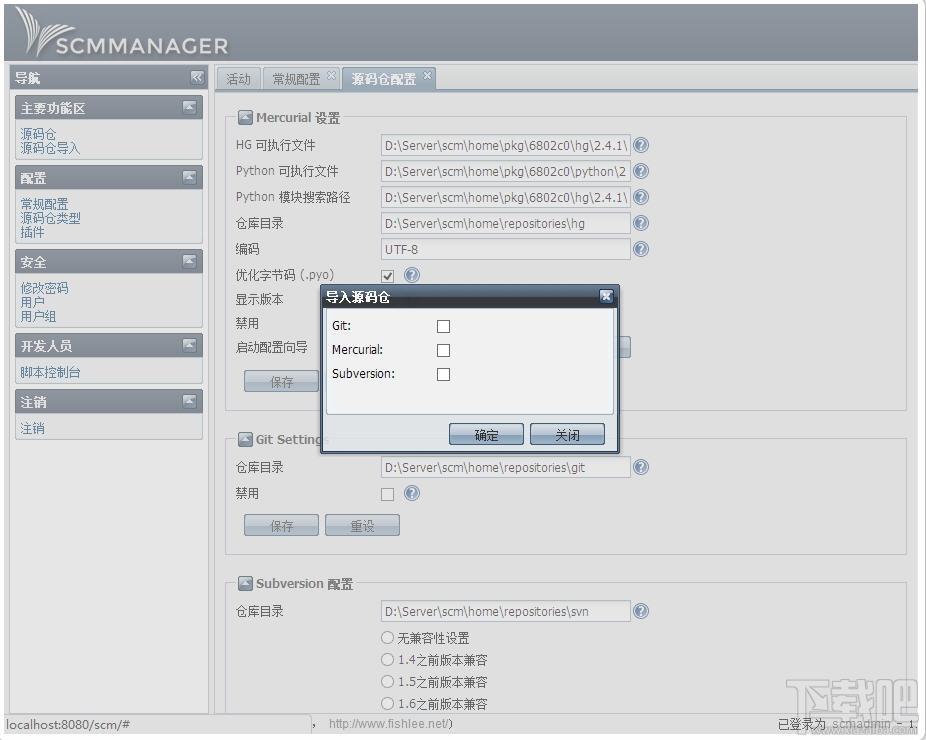Viewport: 926px width, 740px height.
Task: Click help icon for Python module search path
Action: point(641,197)
